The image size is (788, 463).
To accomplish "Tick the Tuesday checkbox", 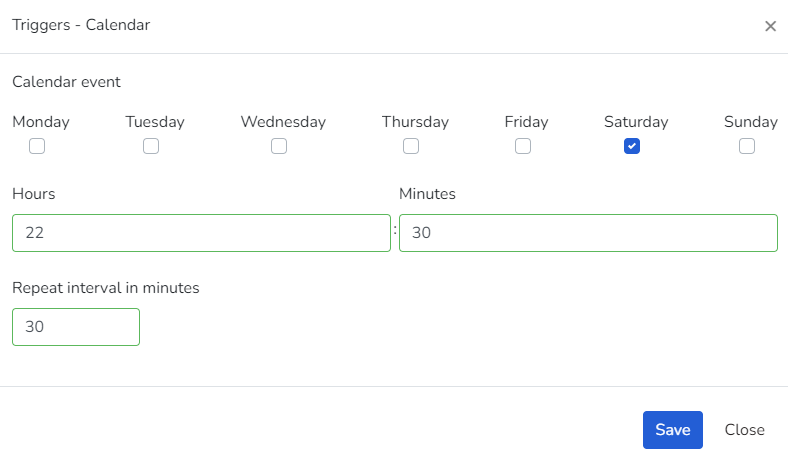I will click(x=151, y=146).
